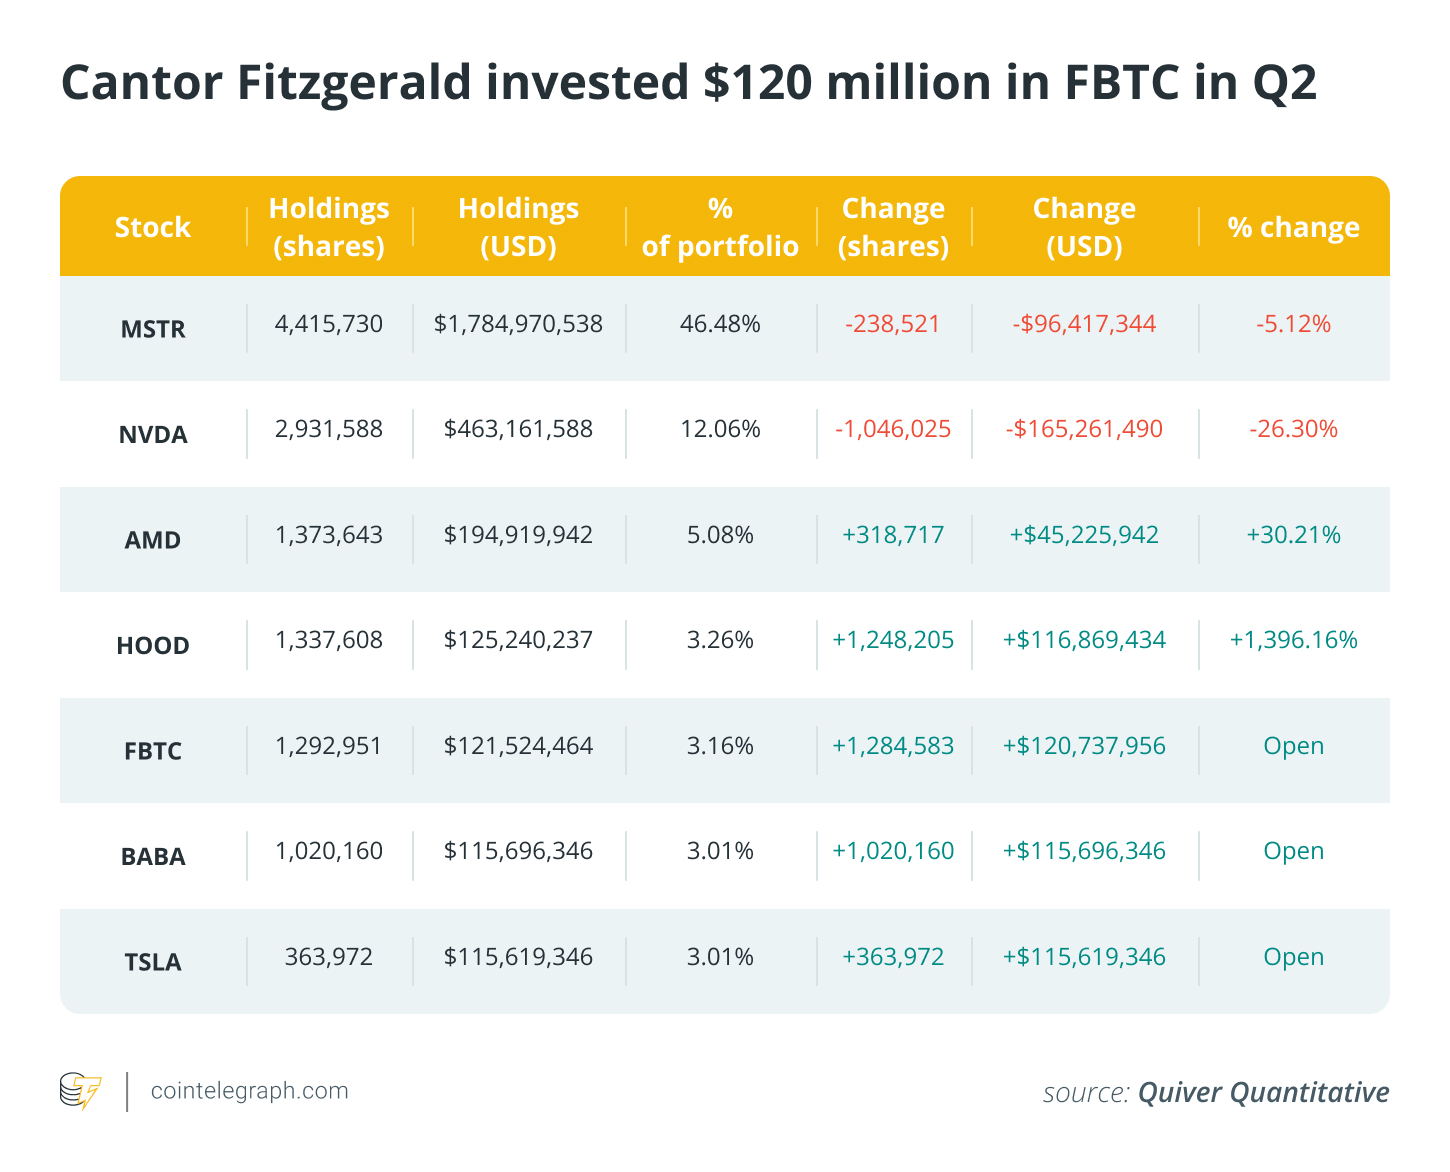The height and width of the screenshot is (1172, 1450).
Task: Select MSTR holdings value $1,784,970,538
Action: coord(518,324)
